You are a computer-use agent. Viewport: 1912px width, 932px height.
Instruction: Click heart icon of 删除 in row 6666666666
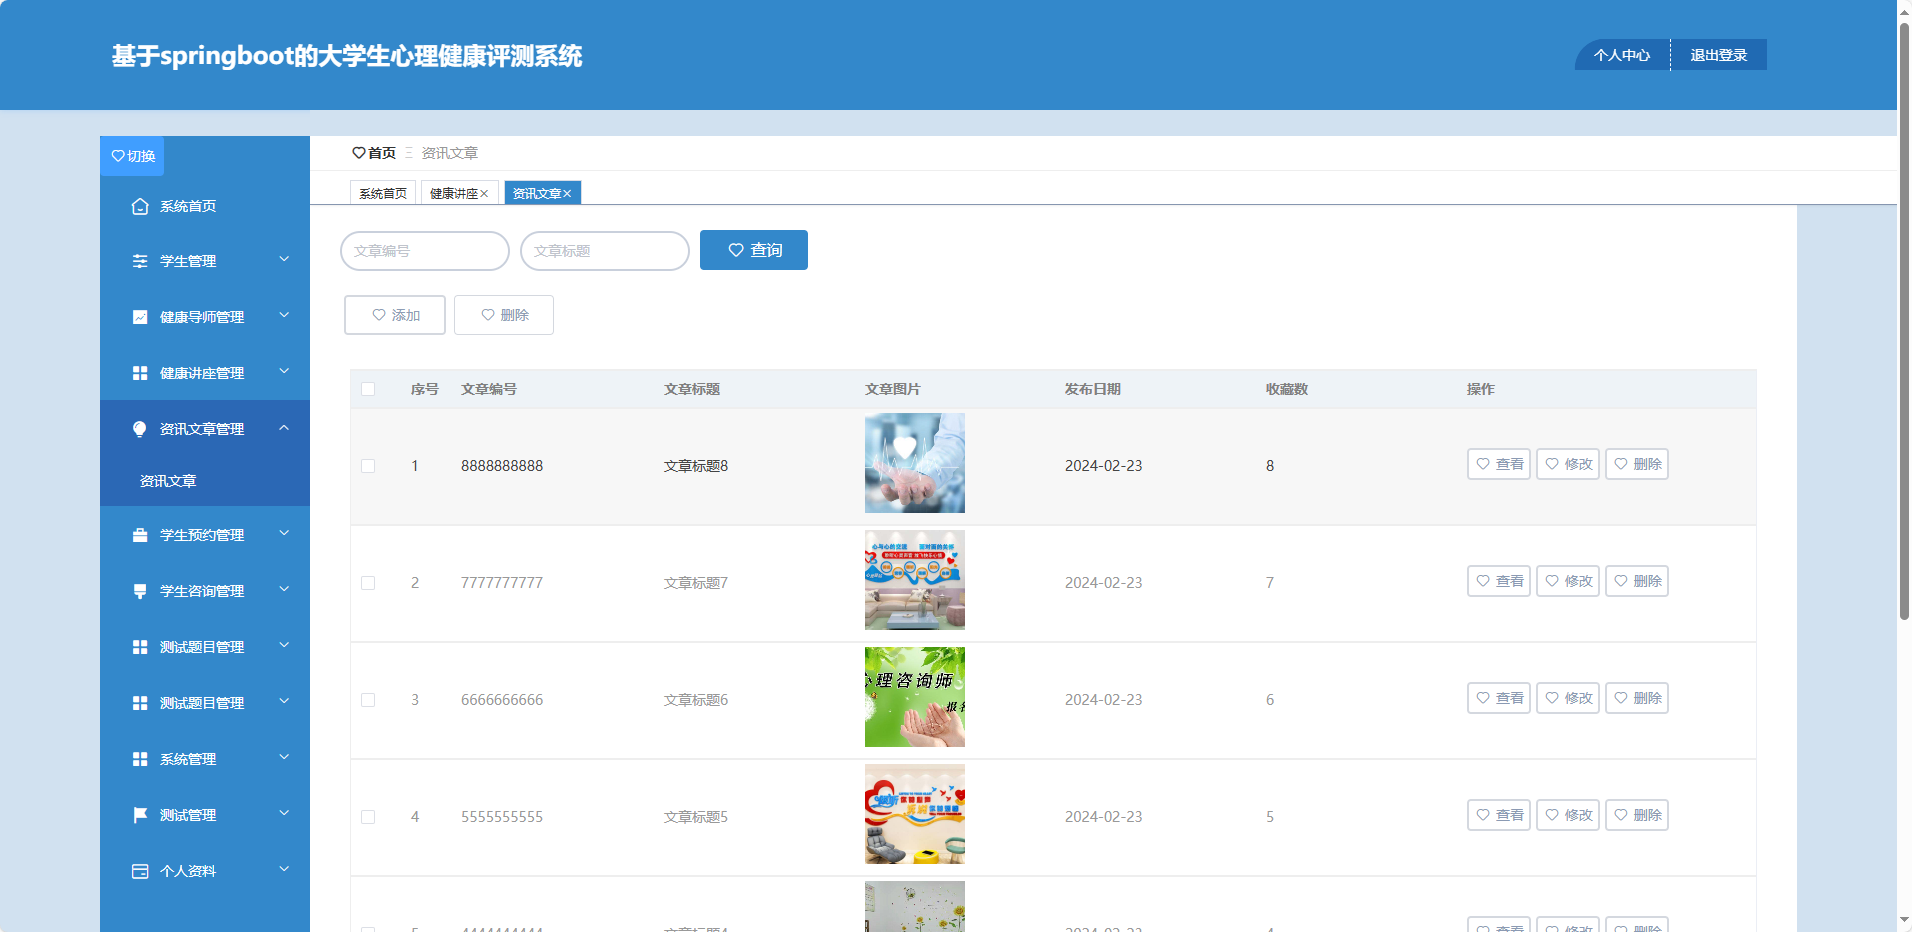(1621, 698)
